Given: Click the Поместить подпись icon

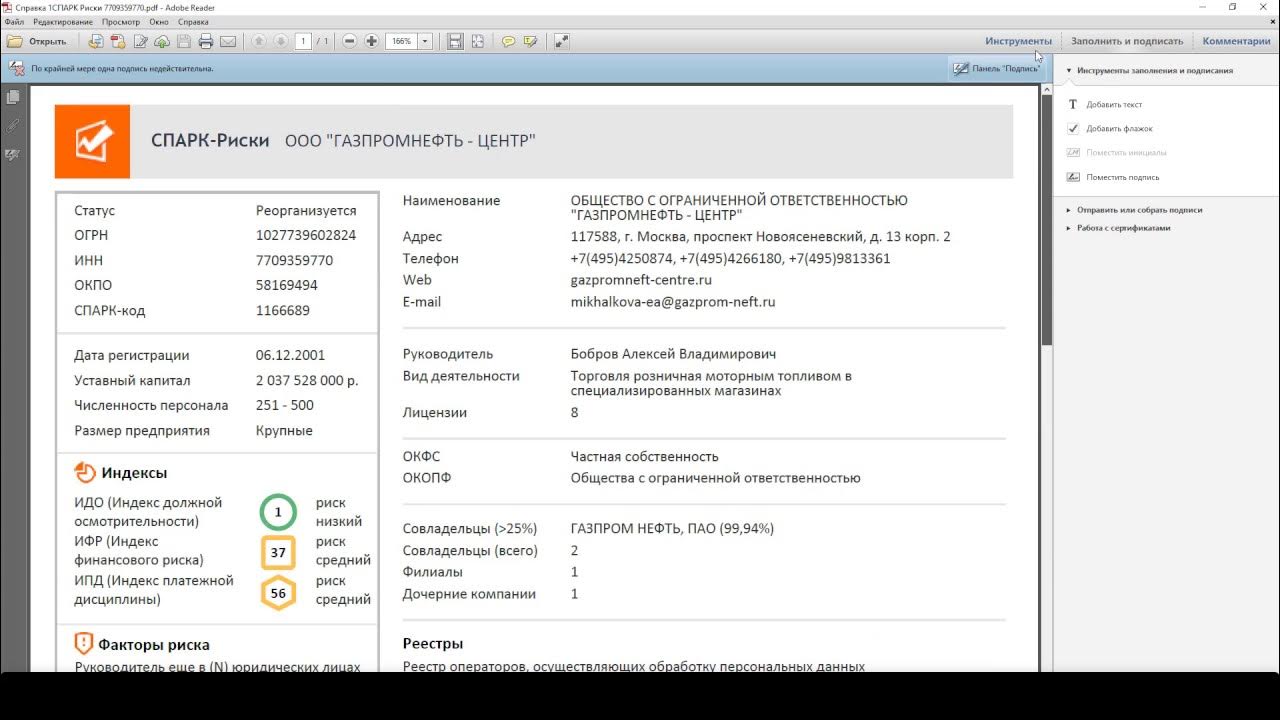Looking at the screenshot, I should (1073, 177).
